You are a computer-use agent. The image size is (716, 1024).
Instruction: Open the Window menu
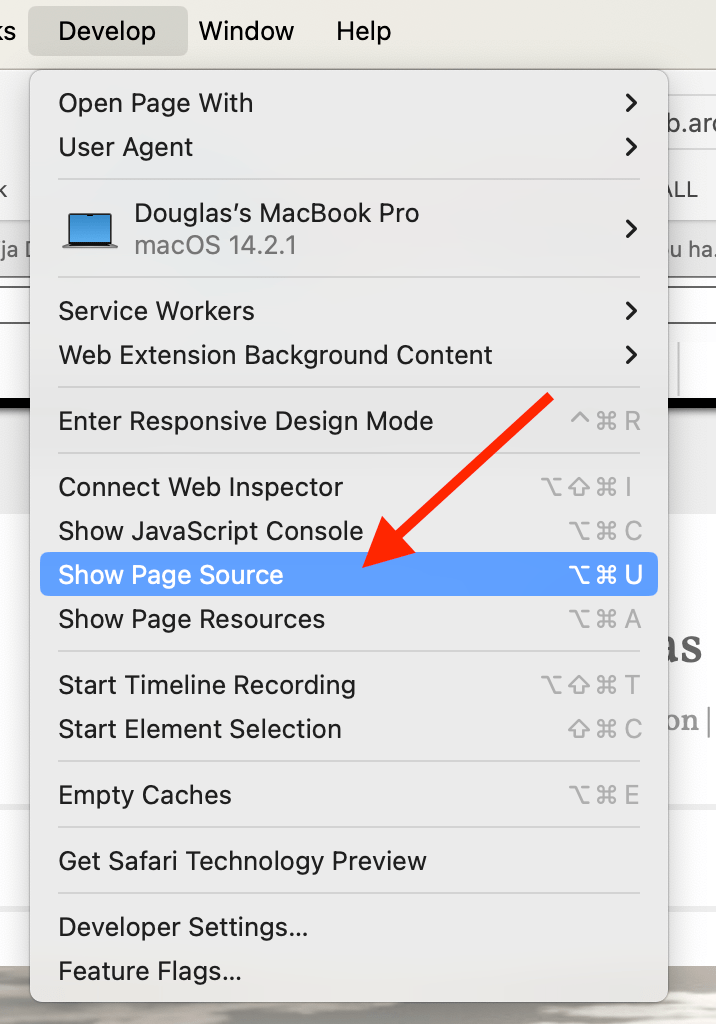click(246, 31)
